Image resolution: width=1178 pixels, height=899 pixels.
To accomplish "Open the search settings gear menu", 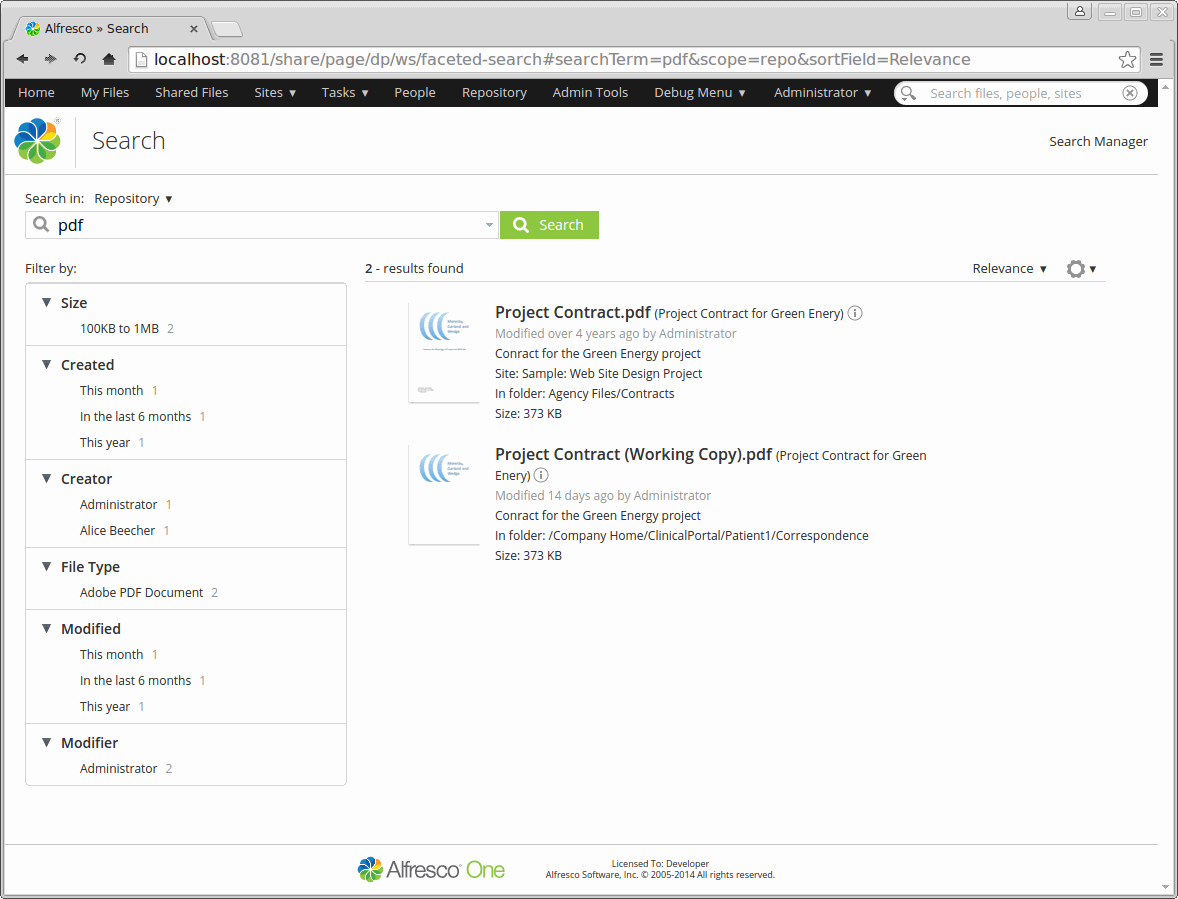I will [x=1081, y=269].
